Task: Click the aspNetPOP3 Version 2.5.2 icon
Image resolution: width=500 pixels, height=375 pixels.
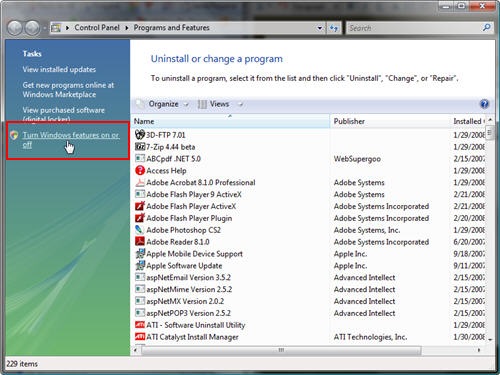Action: [140, 313]
